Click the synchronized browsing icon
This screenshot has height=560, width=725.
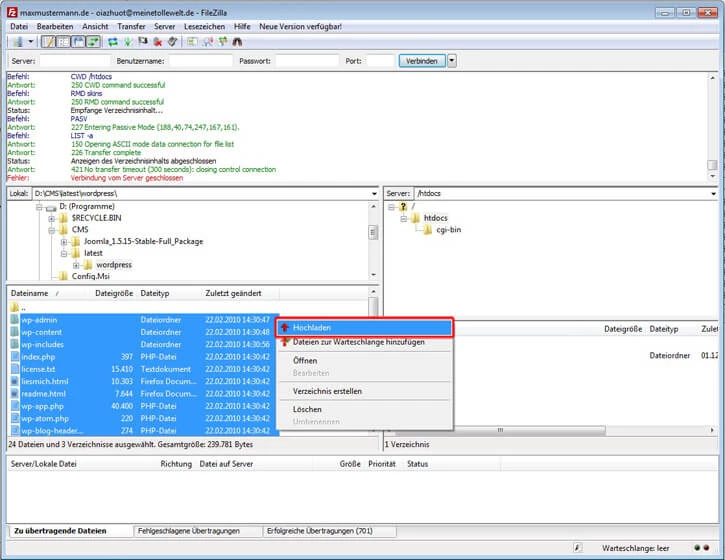click(x=222, y=42)
